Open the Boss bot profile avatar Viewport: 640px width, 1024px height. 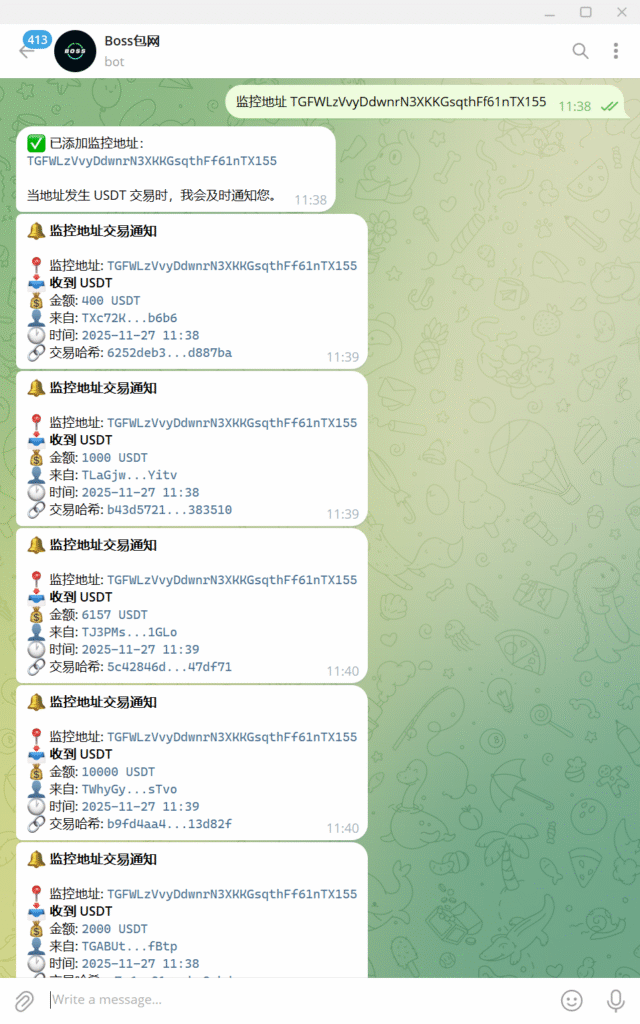coord(75,51)
